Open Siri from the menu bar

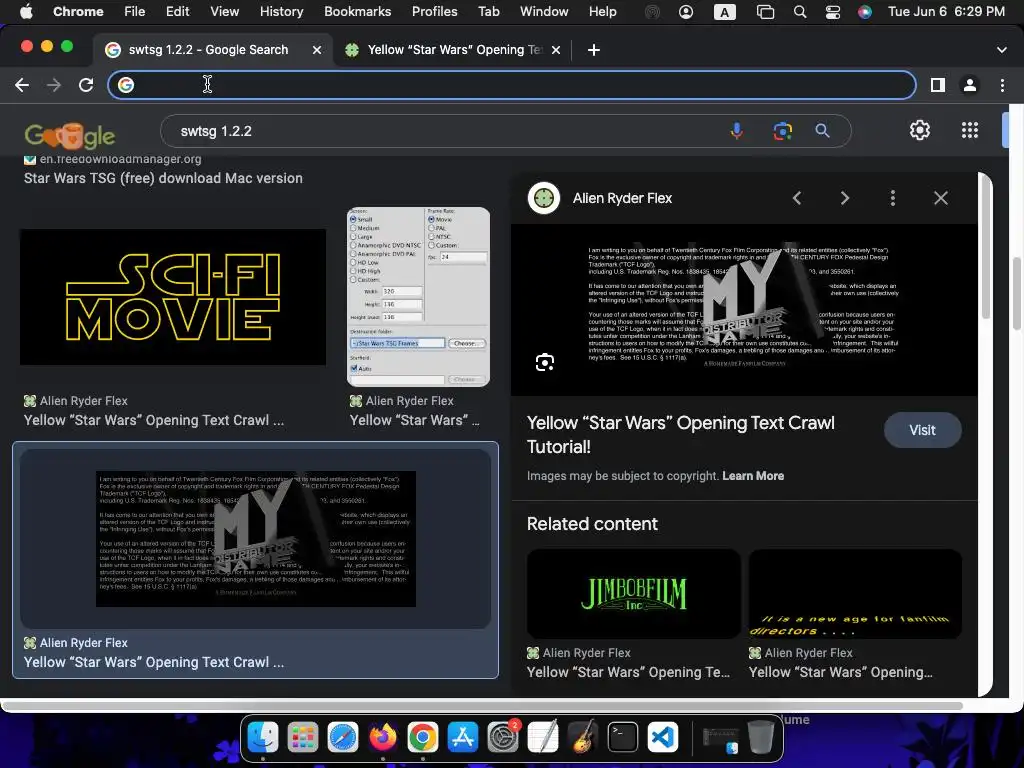pos(865,12)
